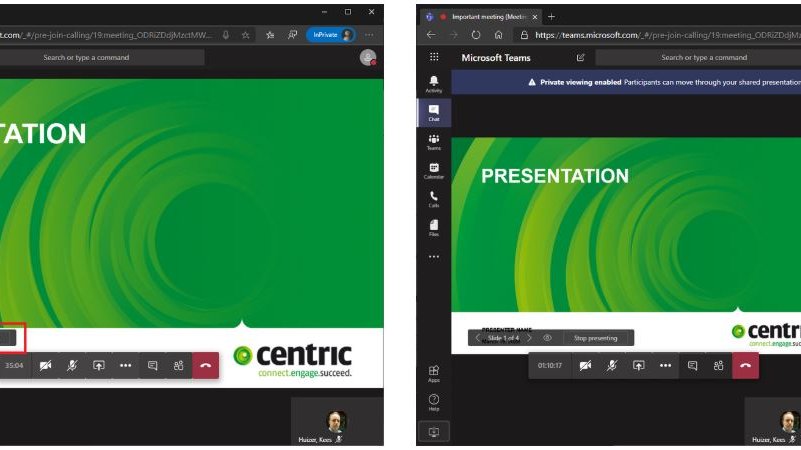This screenshot has width=801, height=450.
Task: Select Huizer, Kees thumbnail in left window
Action: pyautogui.click(x=337, y=421)
